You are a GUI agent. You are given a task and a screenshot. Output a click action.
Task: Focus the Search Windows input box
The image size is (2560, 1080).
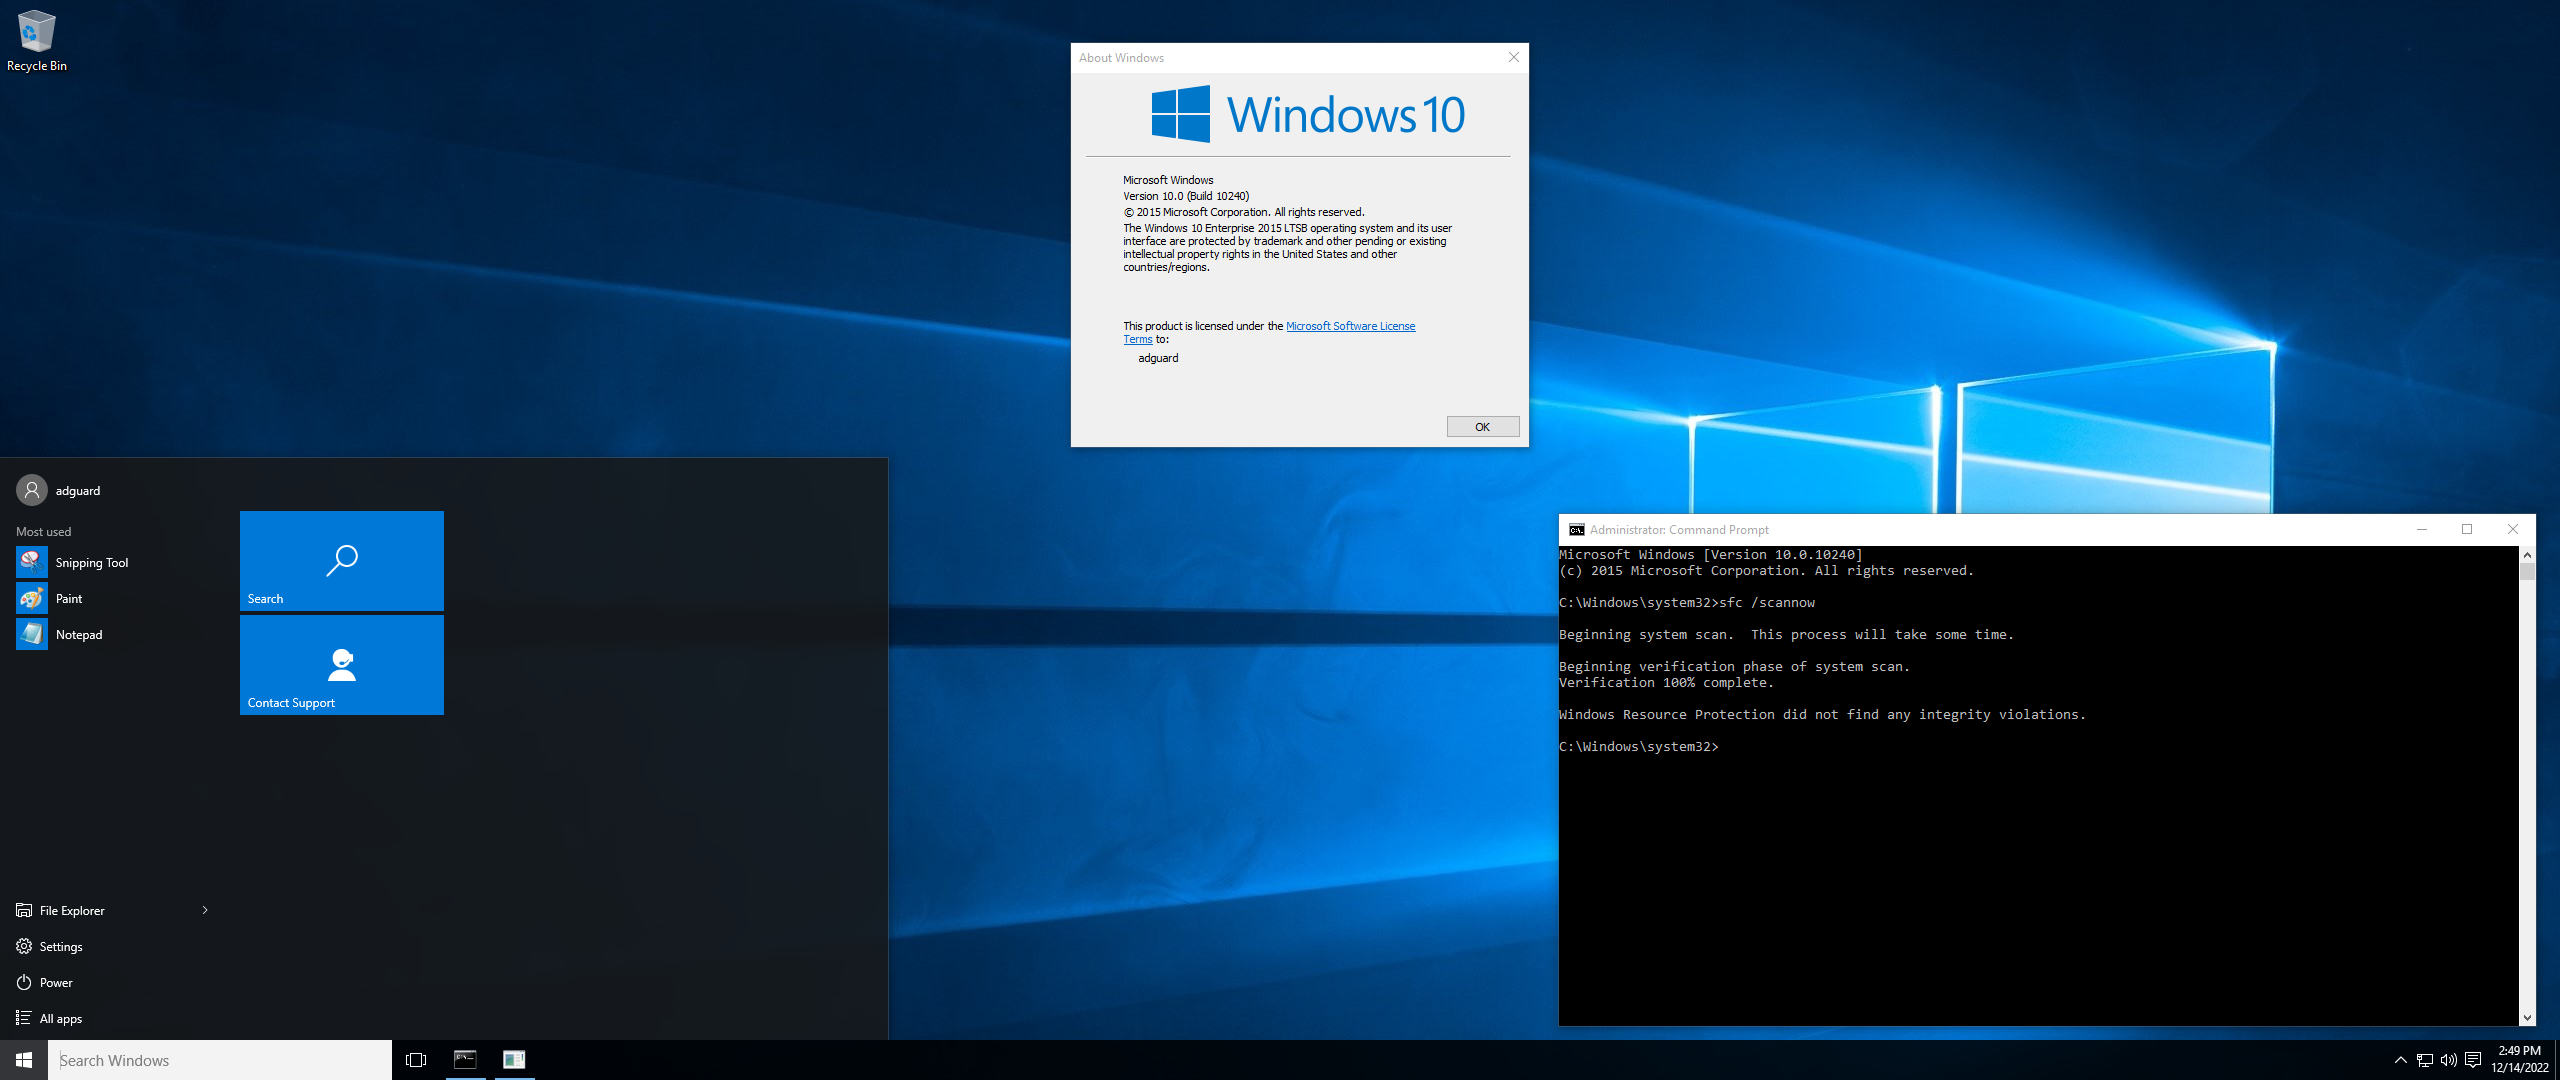click(220, 1060)
